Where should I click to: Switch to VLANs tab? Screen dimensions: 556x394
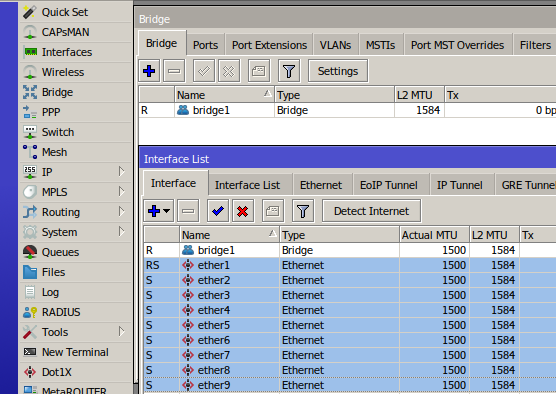pos(335,45)
